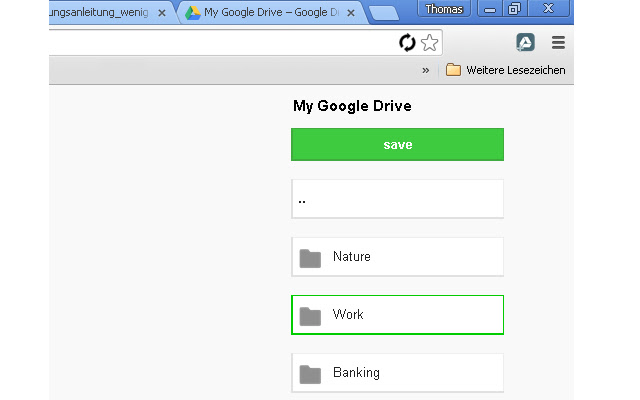640x400 pixels.
Task: Go up via the ".." parent folder row
Action: point(397,199)
